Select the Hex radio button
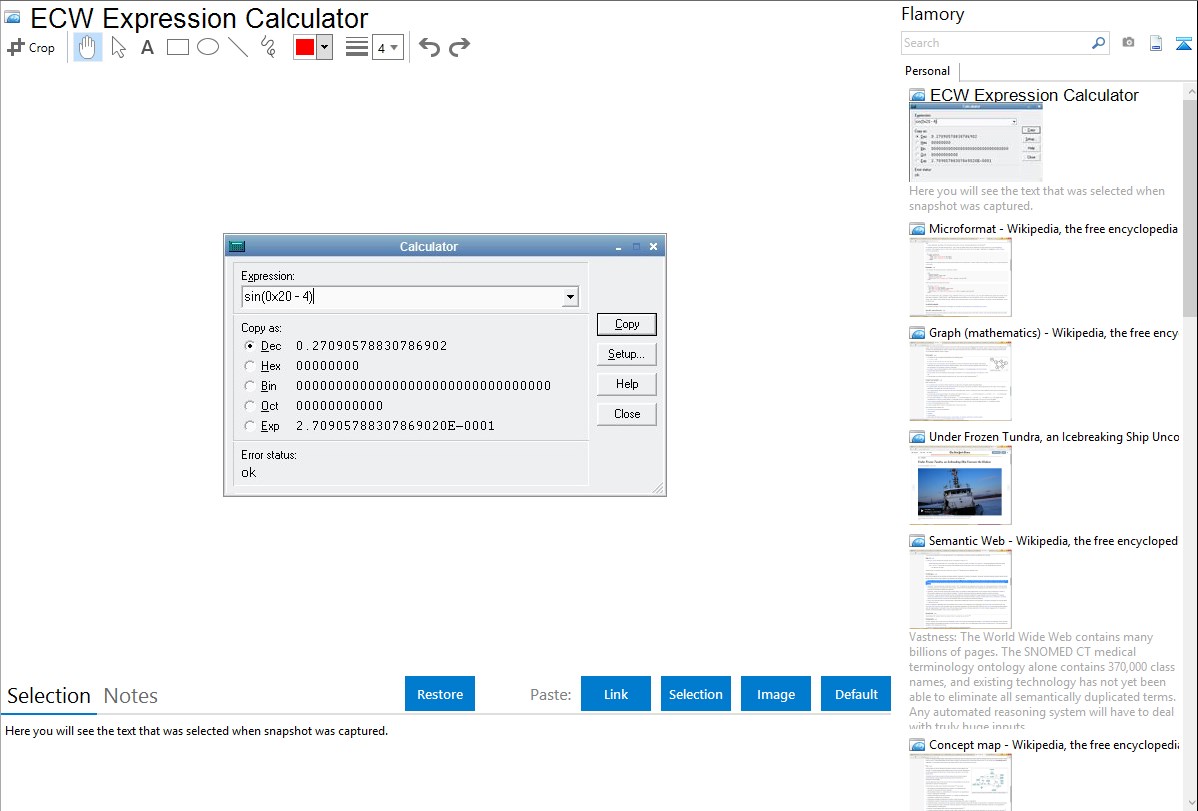Image resolution: width=1198 pixels, height=811 pixels. tap(249, 366)
